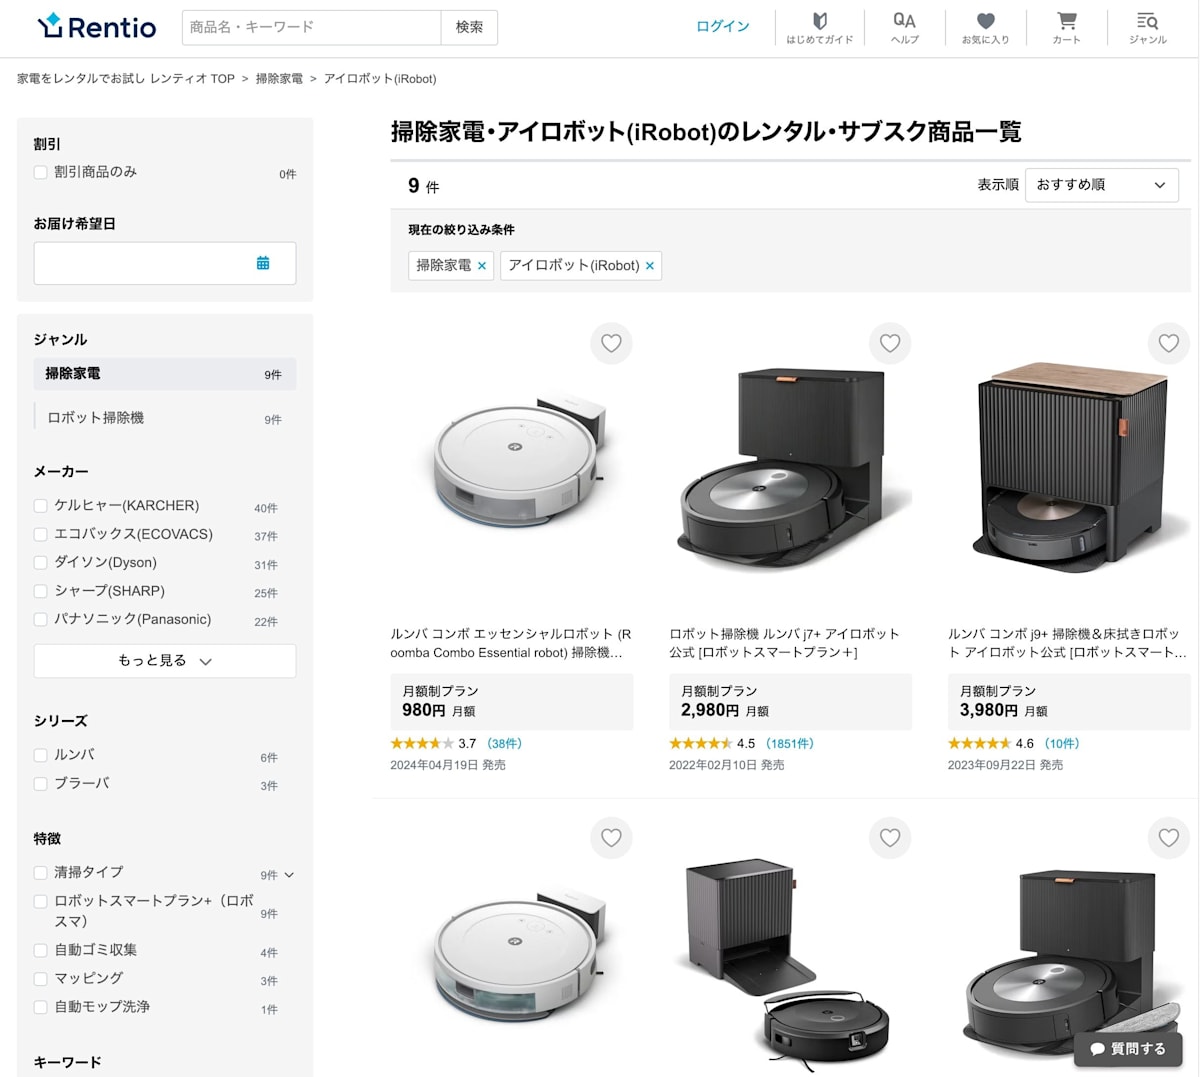Open the calendar icon for delivery date
Screen dimensions: 1200x1077
click(263, 263)
